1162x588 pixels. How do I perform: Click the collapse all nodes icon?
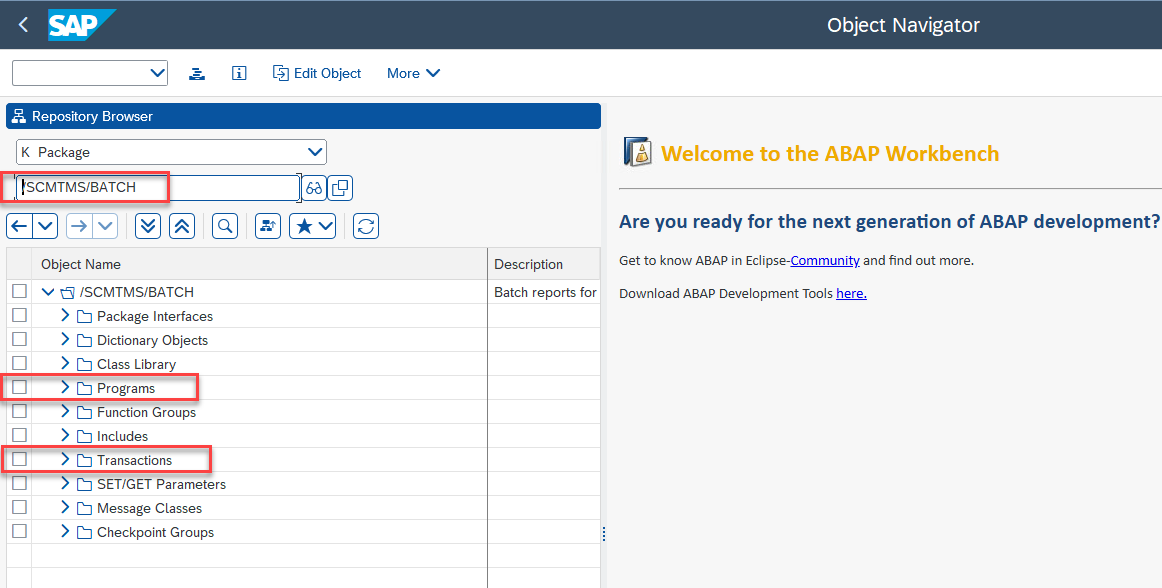(x=182, y=226)
